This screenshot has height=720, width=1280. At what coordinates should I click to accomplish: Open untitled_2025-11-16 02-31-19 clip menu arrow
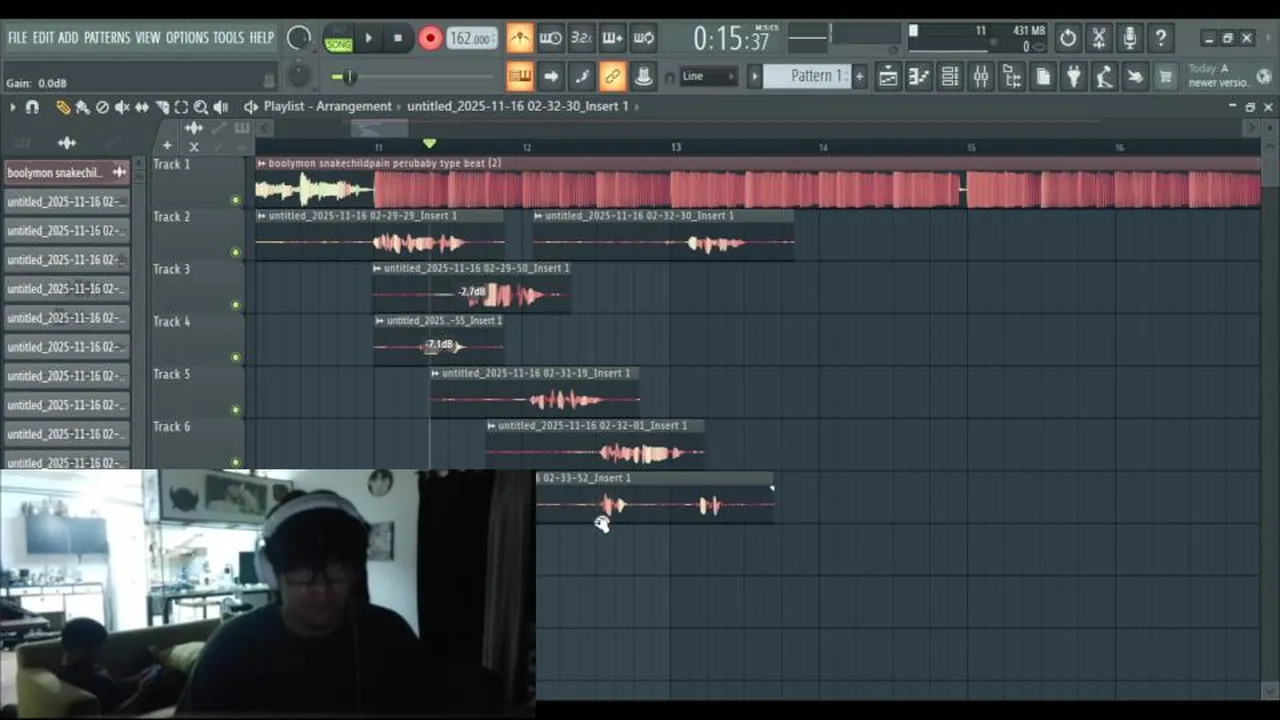coord(436,373)
